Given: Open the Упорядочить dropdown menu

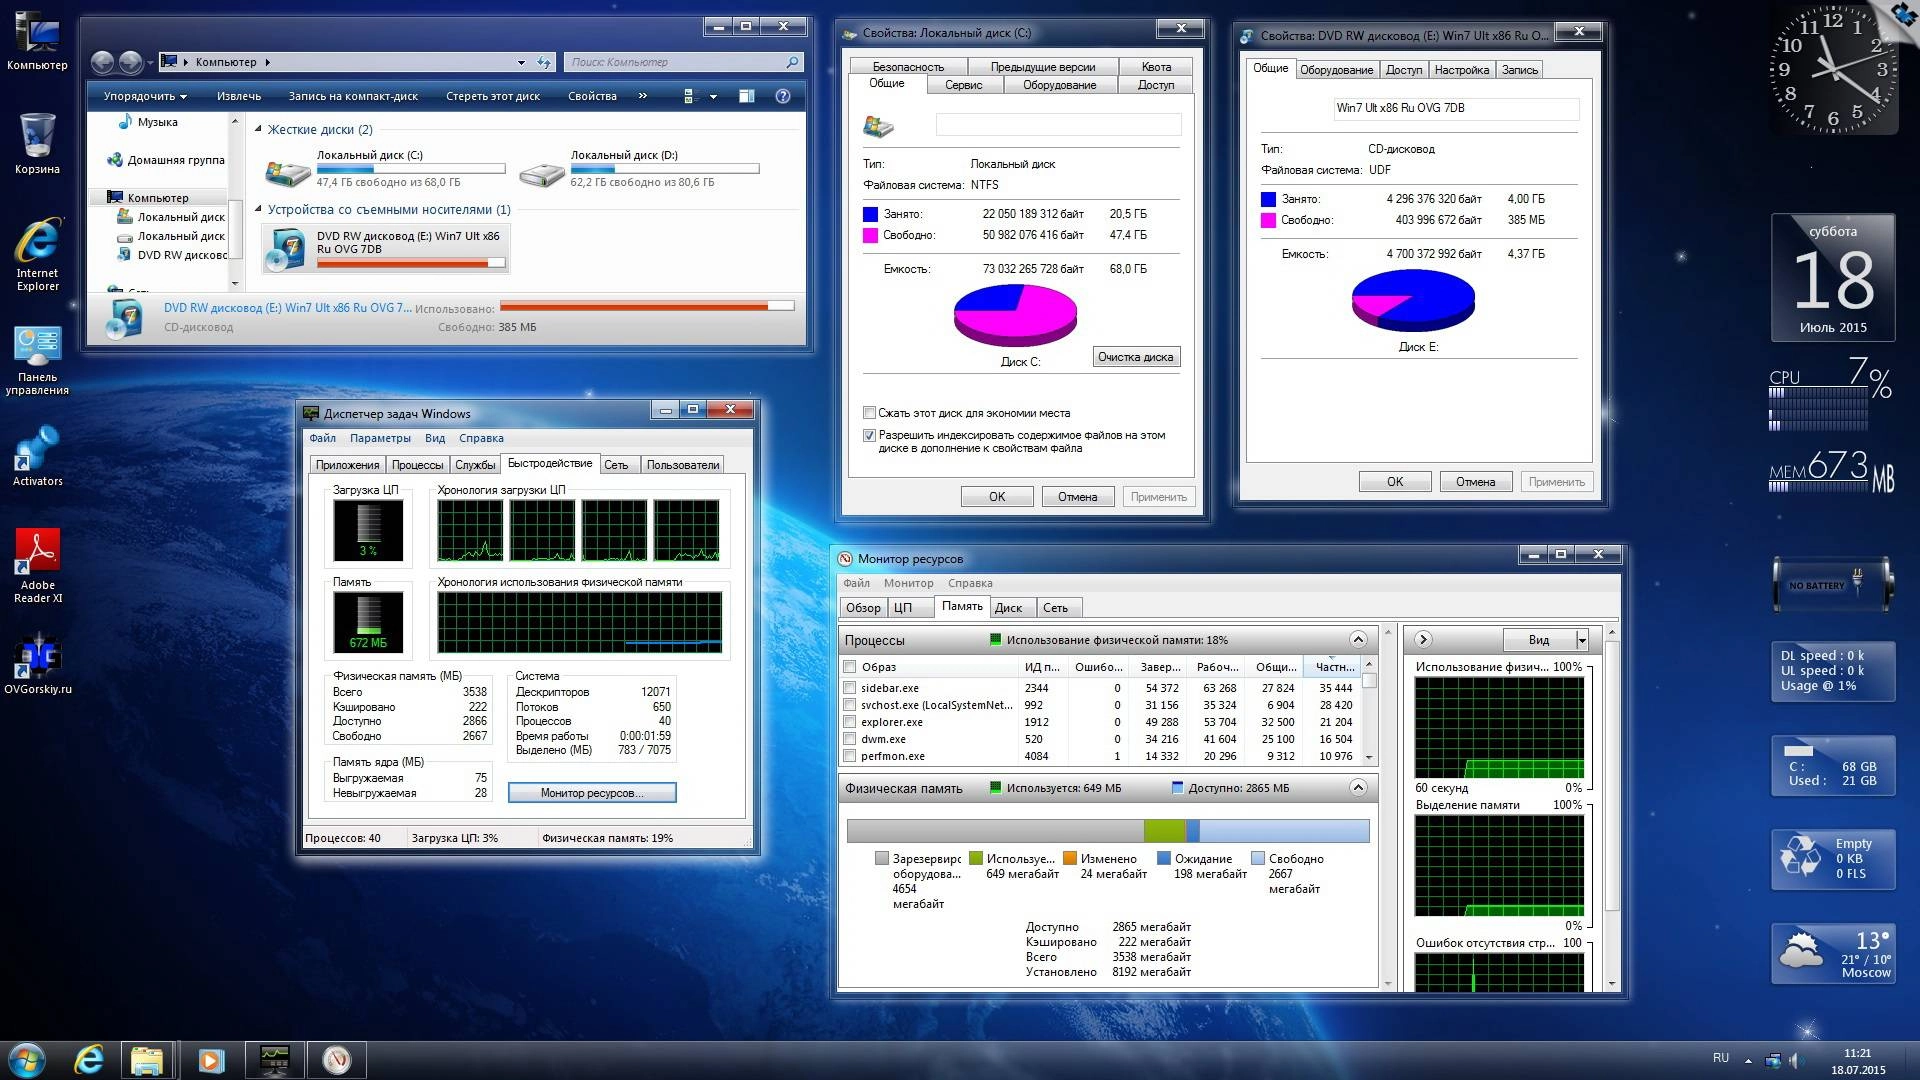Looking at the screenshot, I should click(145, 96).
